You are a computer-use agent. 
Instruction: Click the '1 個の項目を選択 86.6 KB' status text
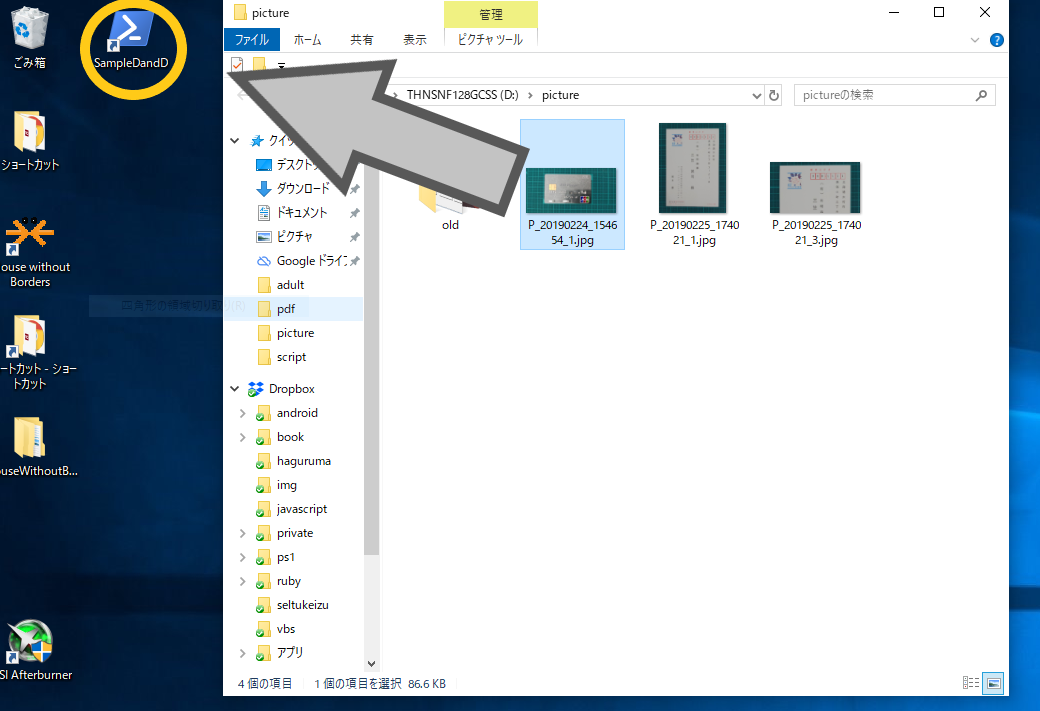379,684
